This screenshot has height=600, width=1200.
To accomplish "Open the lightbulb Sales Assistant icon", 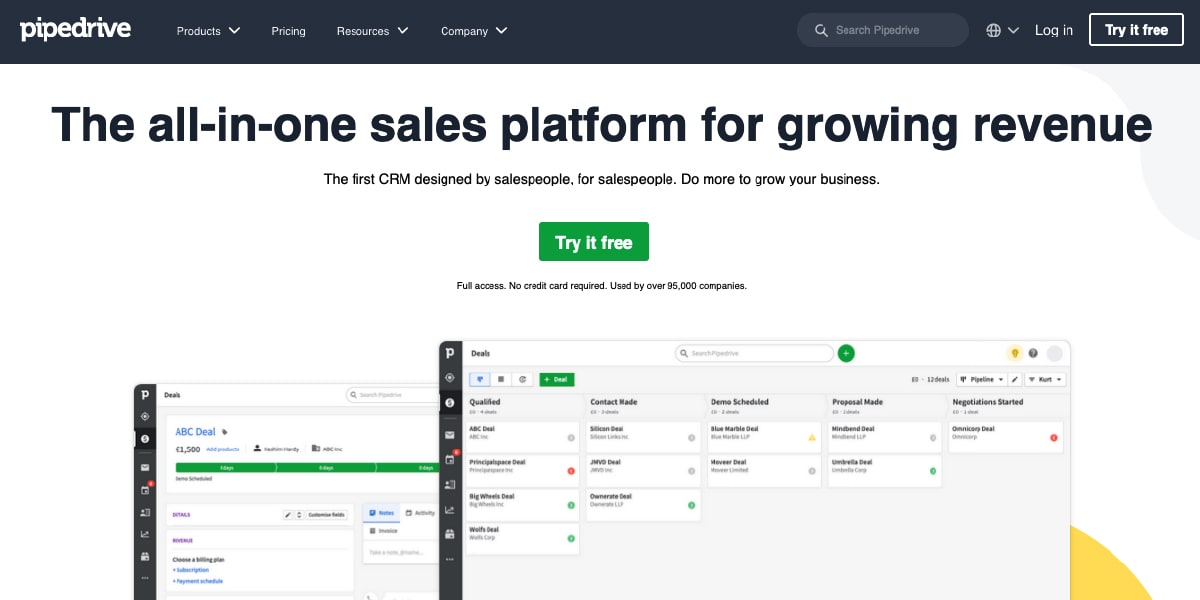I will coord(1015,353).
